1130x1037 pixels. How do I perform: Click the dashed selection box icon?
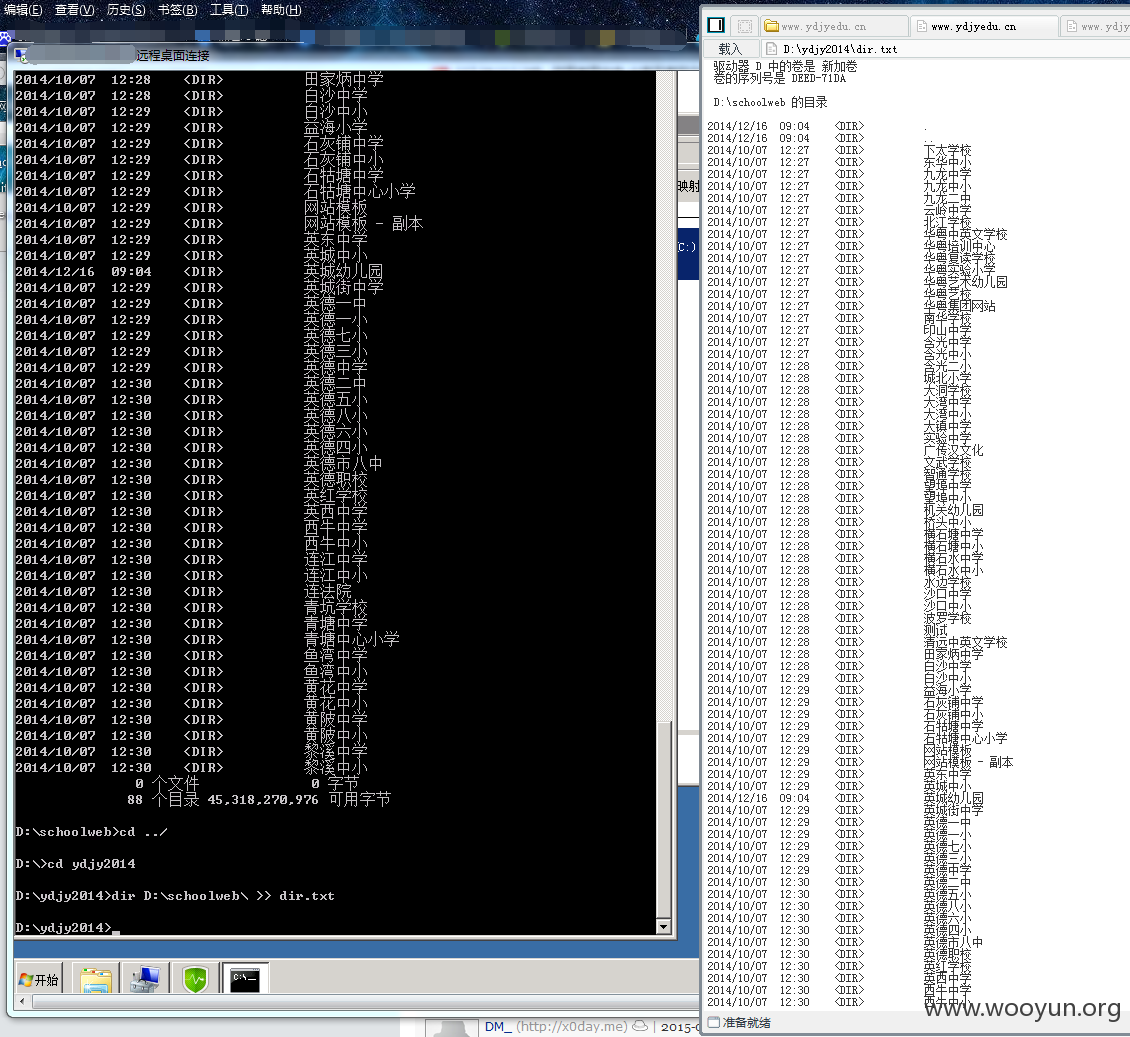(744, 26)
